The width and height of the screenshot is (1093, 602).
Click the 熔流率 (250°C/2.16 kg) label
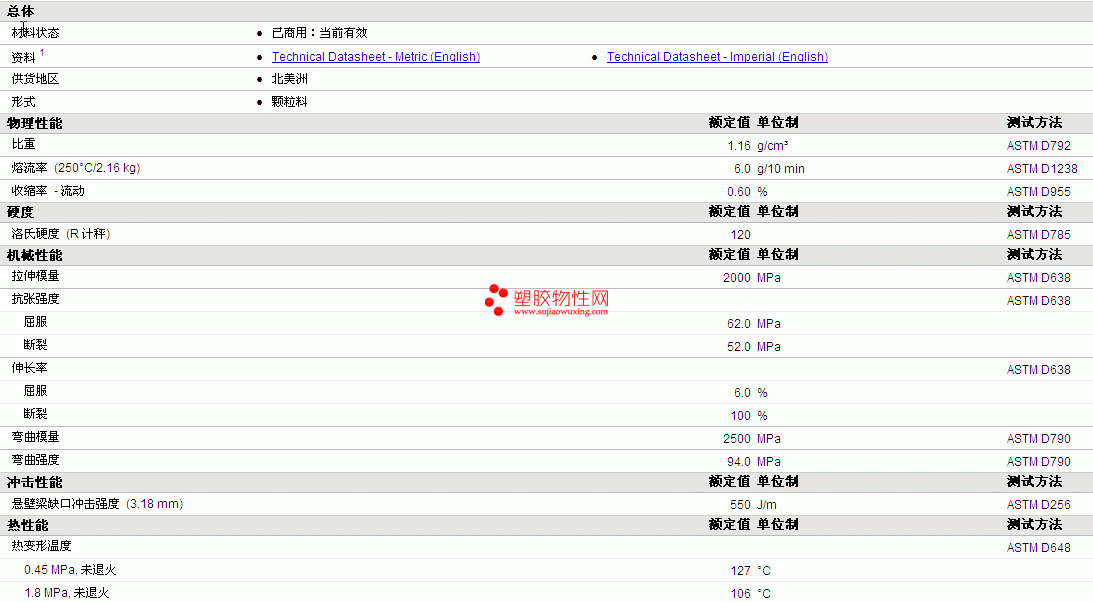[x=76, y=168]
